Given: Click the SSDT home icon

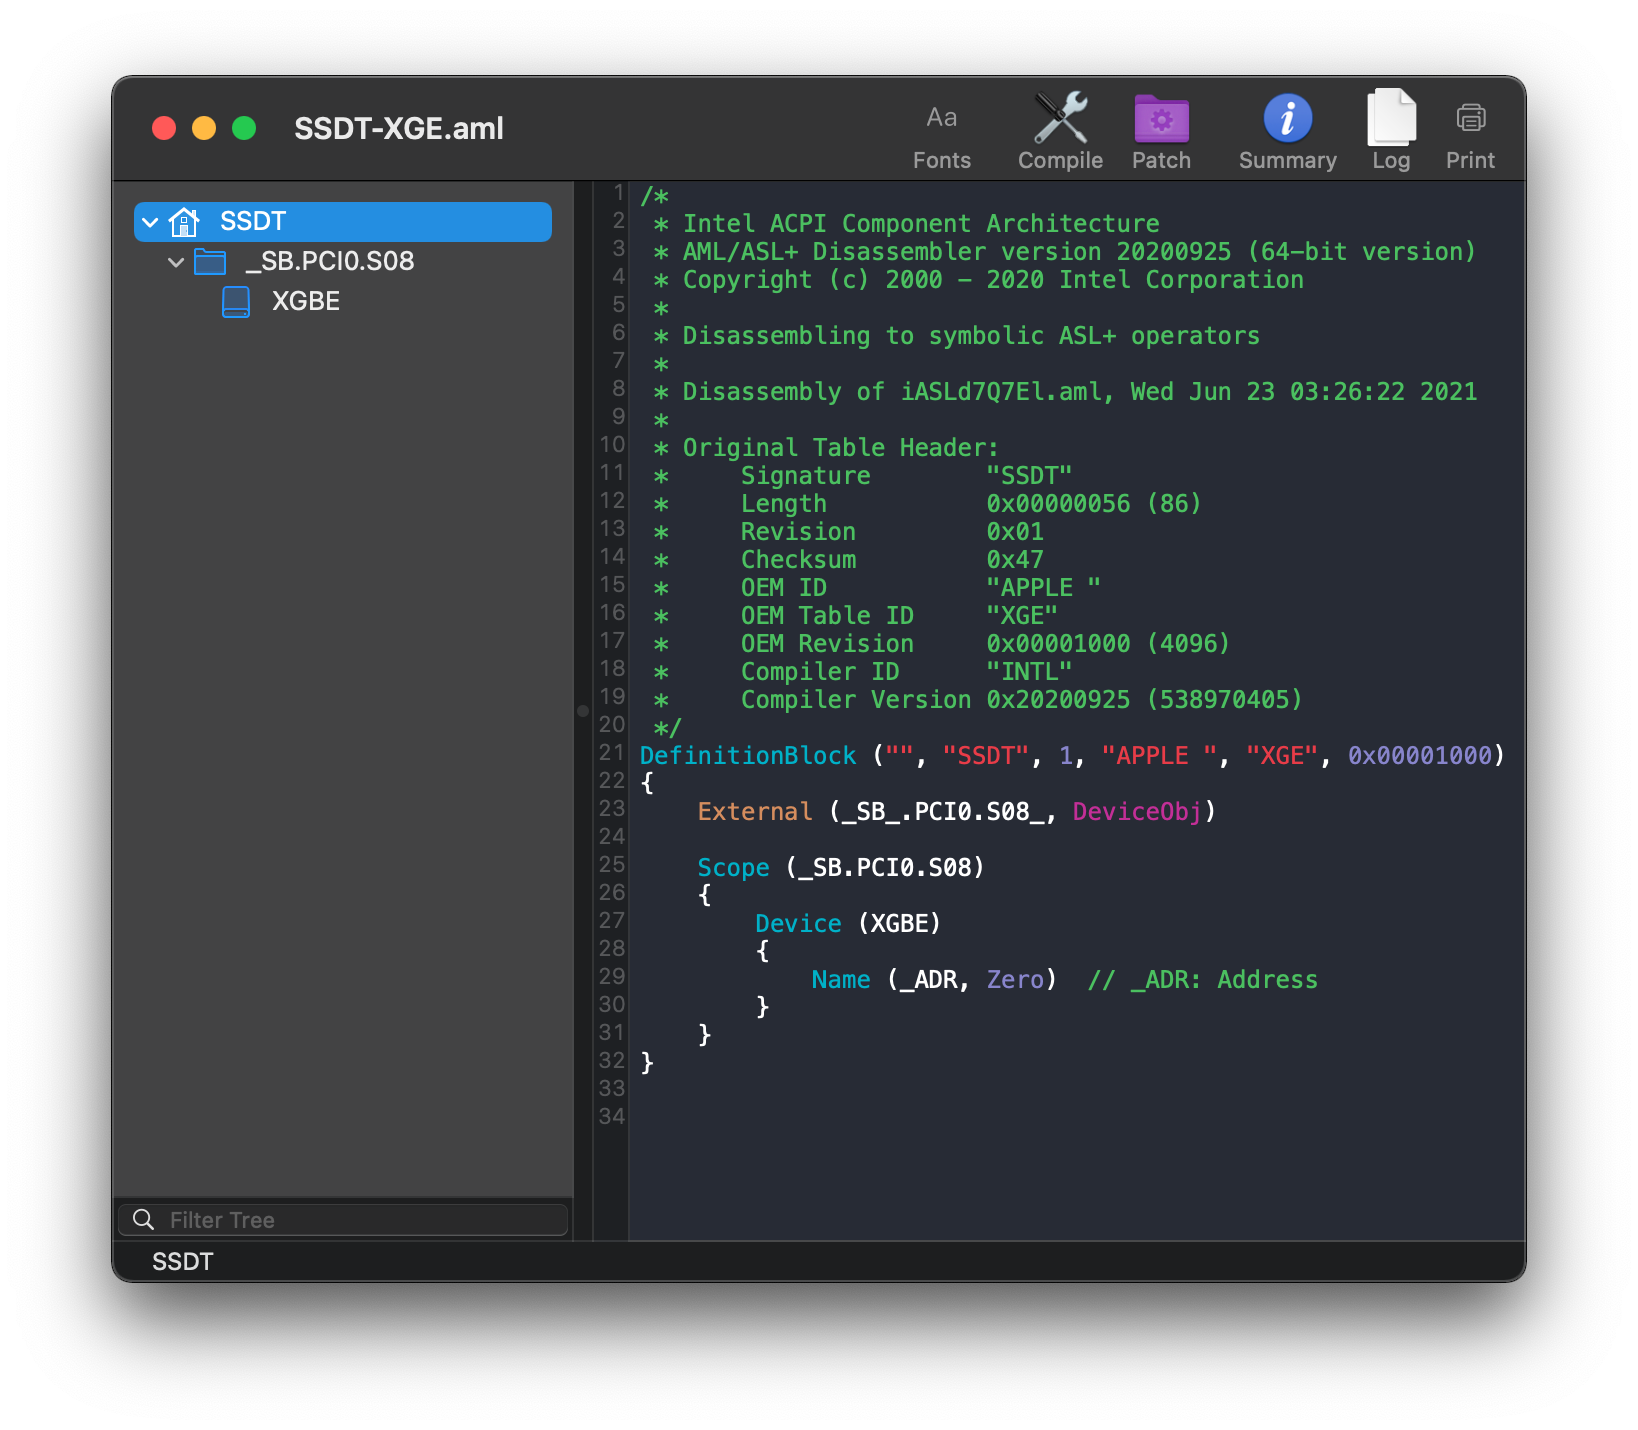Looking at the screenshot, I should pyautogui.click(x=184, y=221).
